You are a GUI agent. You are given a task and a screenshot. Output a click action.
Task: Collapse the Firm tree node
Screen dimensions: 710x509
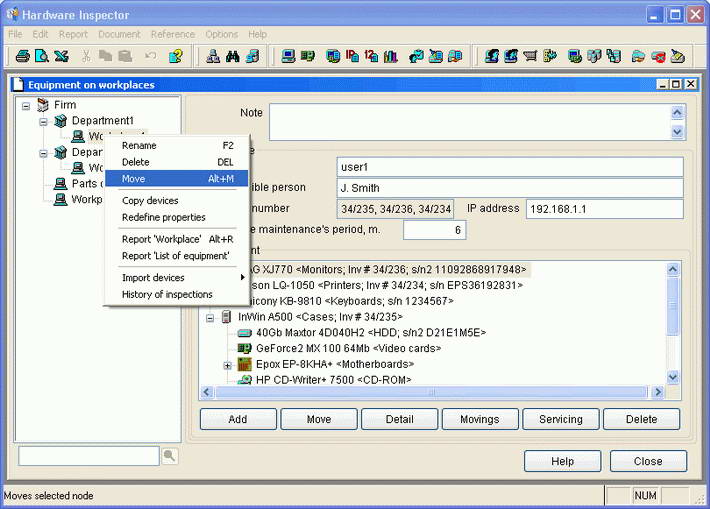click(x=25, y=105)
